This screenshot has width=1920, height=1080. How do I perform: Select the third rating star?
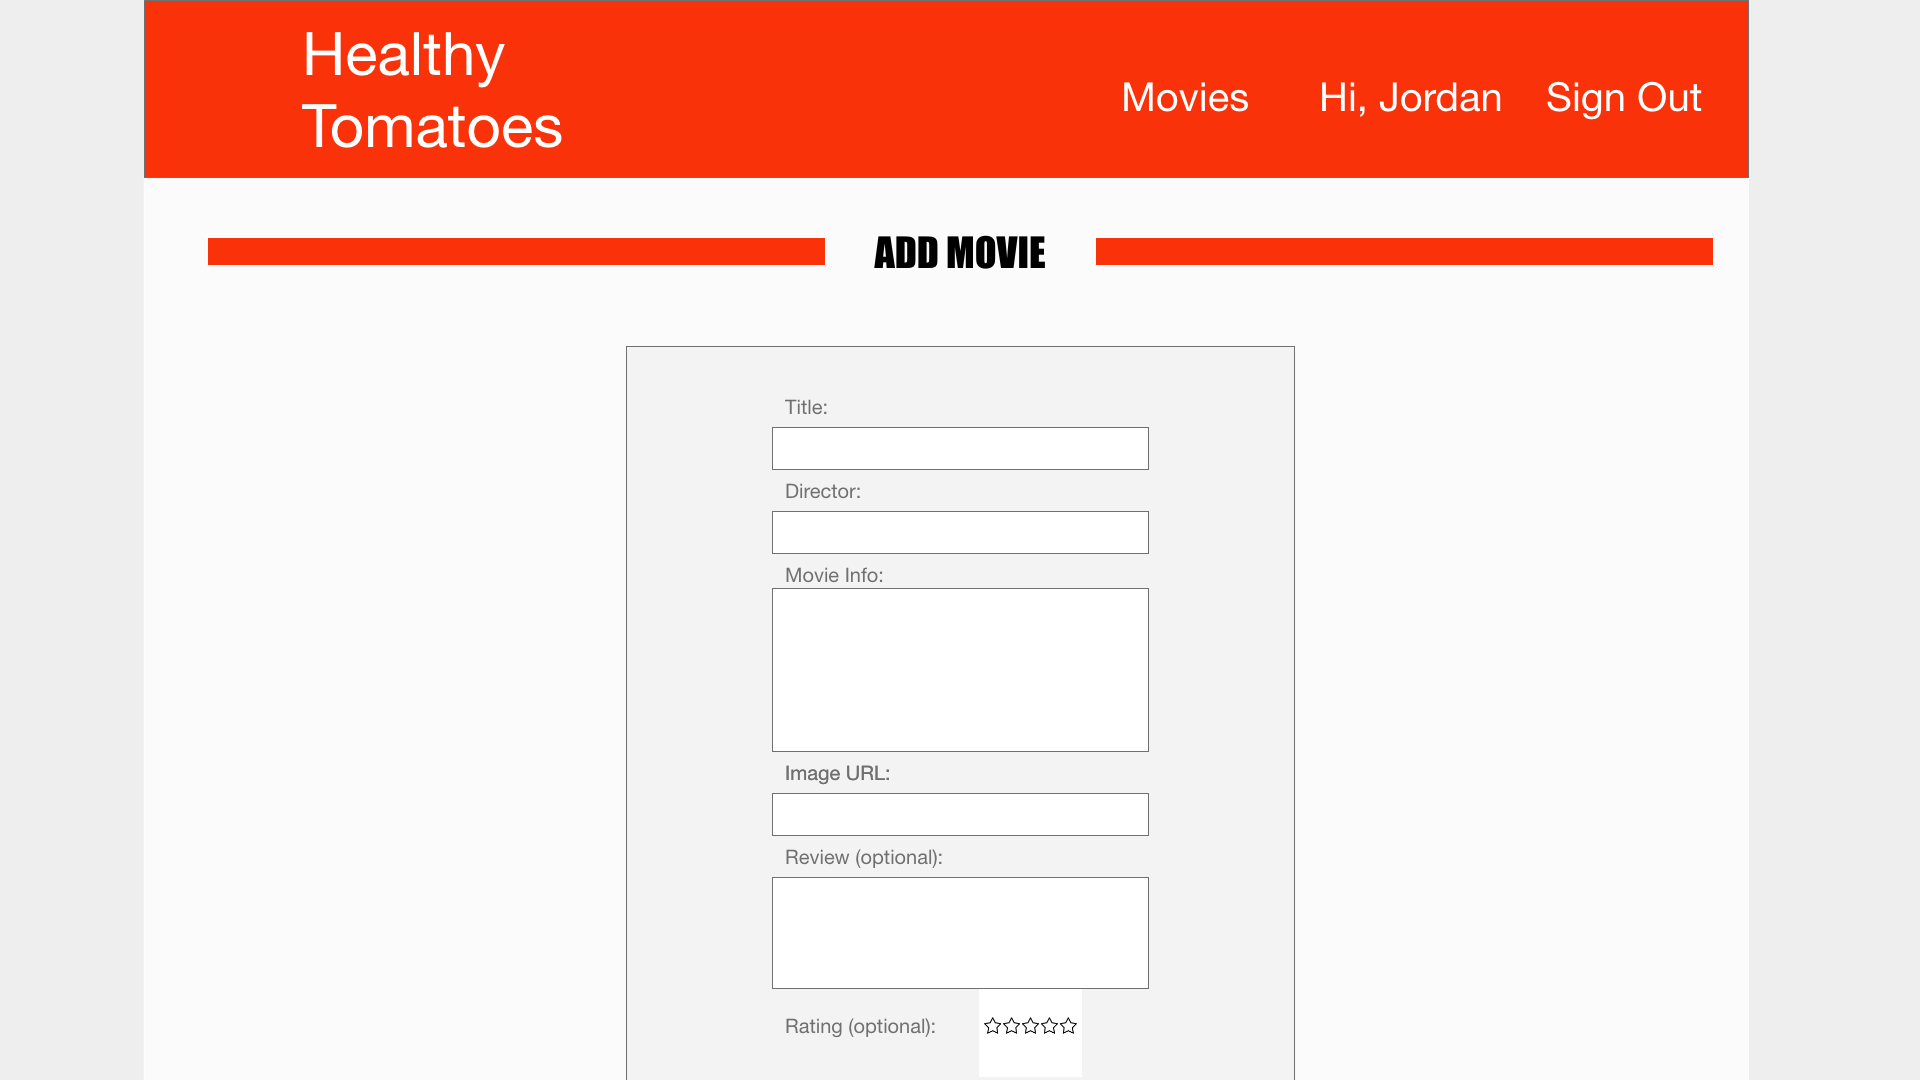[1030, 1026]
